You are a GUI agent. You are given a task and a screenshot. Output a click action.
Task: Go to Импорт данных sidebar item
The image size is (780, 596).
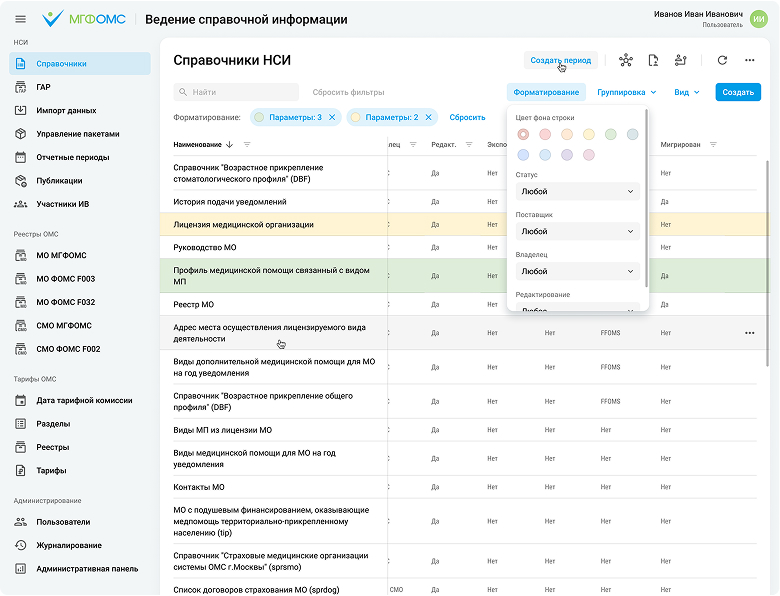(x=66, y=110)
